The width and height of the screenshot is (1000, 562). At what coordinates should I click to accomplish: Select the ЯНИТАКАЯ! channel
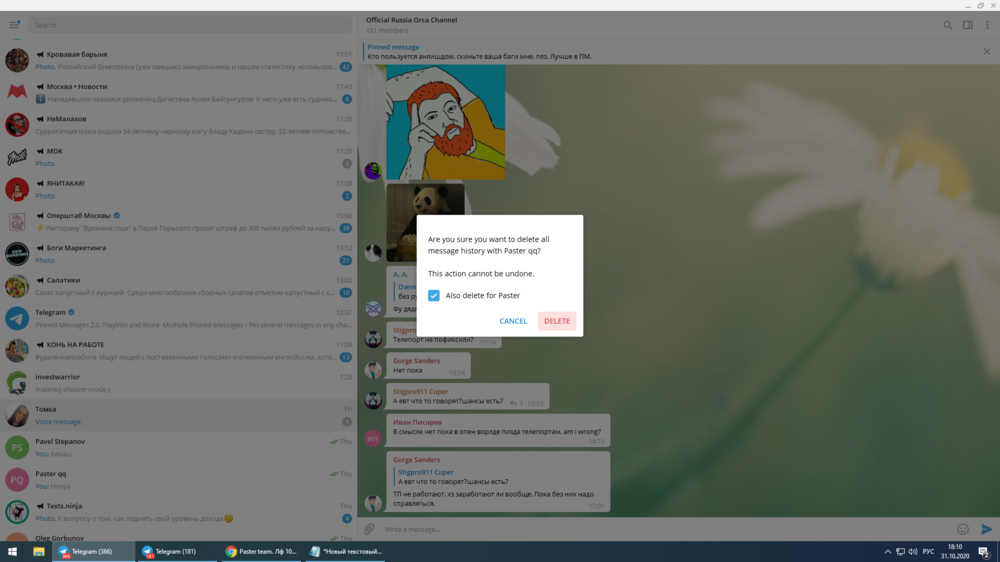pyautogui.click(x=179, y=189)
